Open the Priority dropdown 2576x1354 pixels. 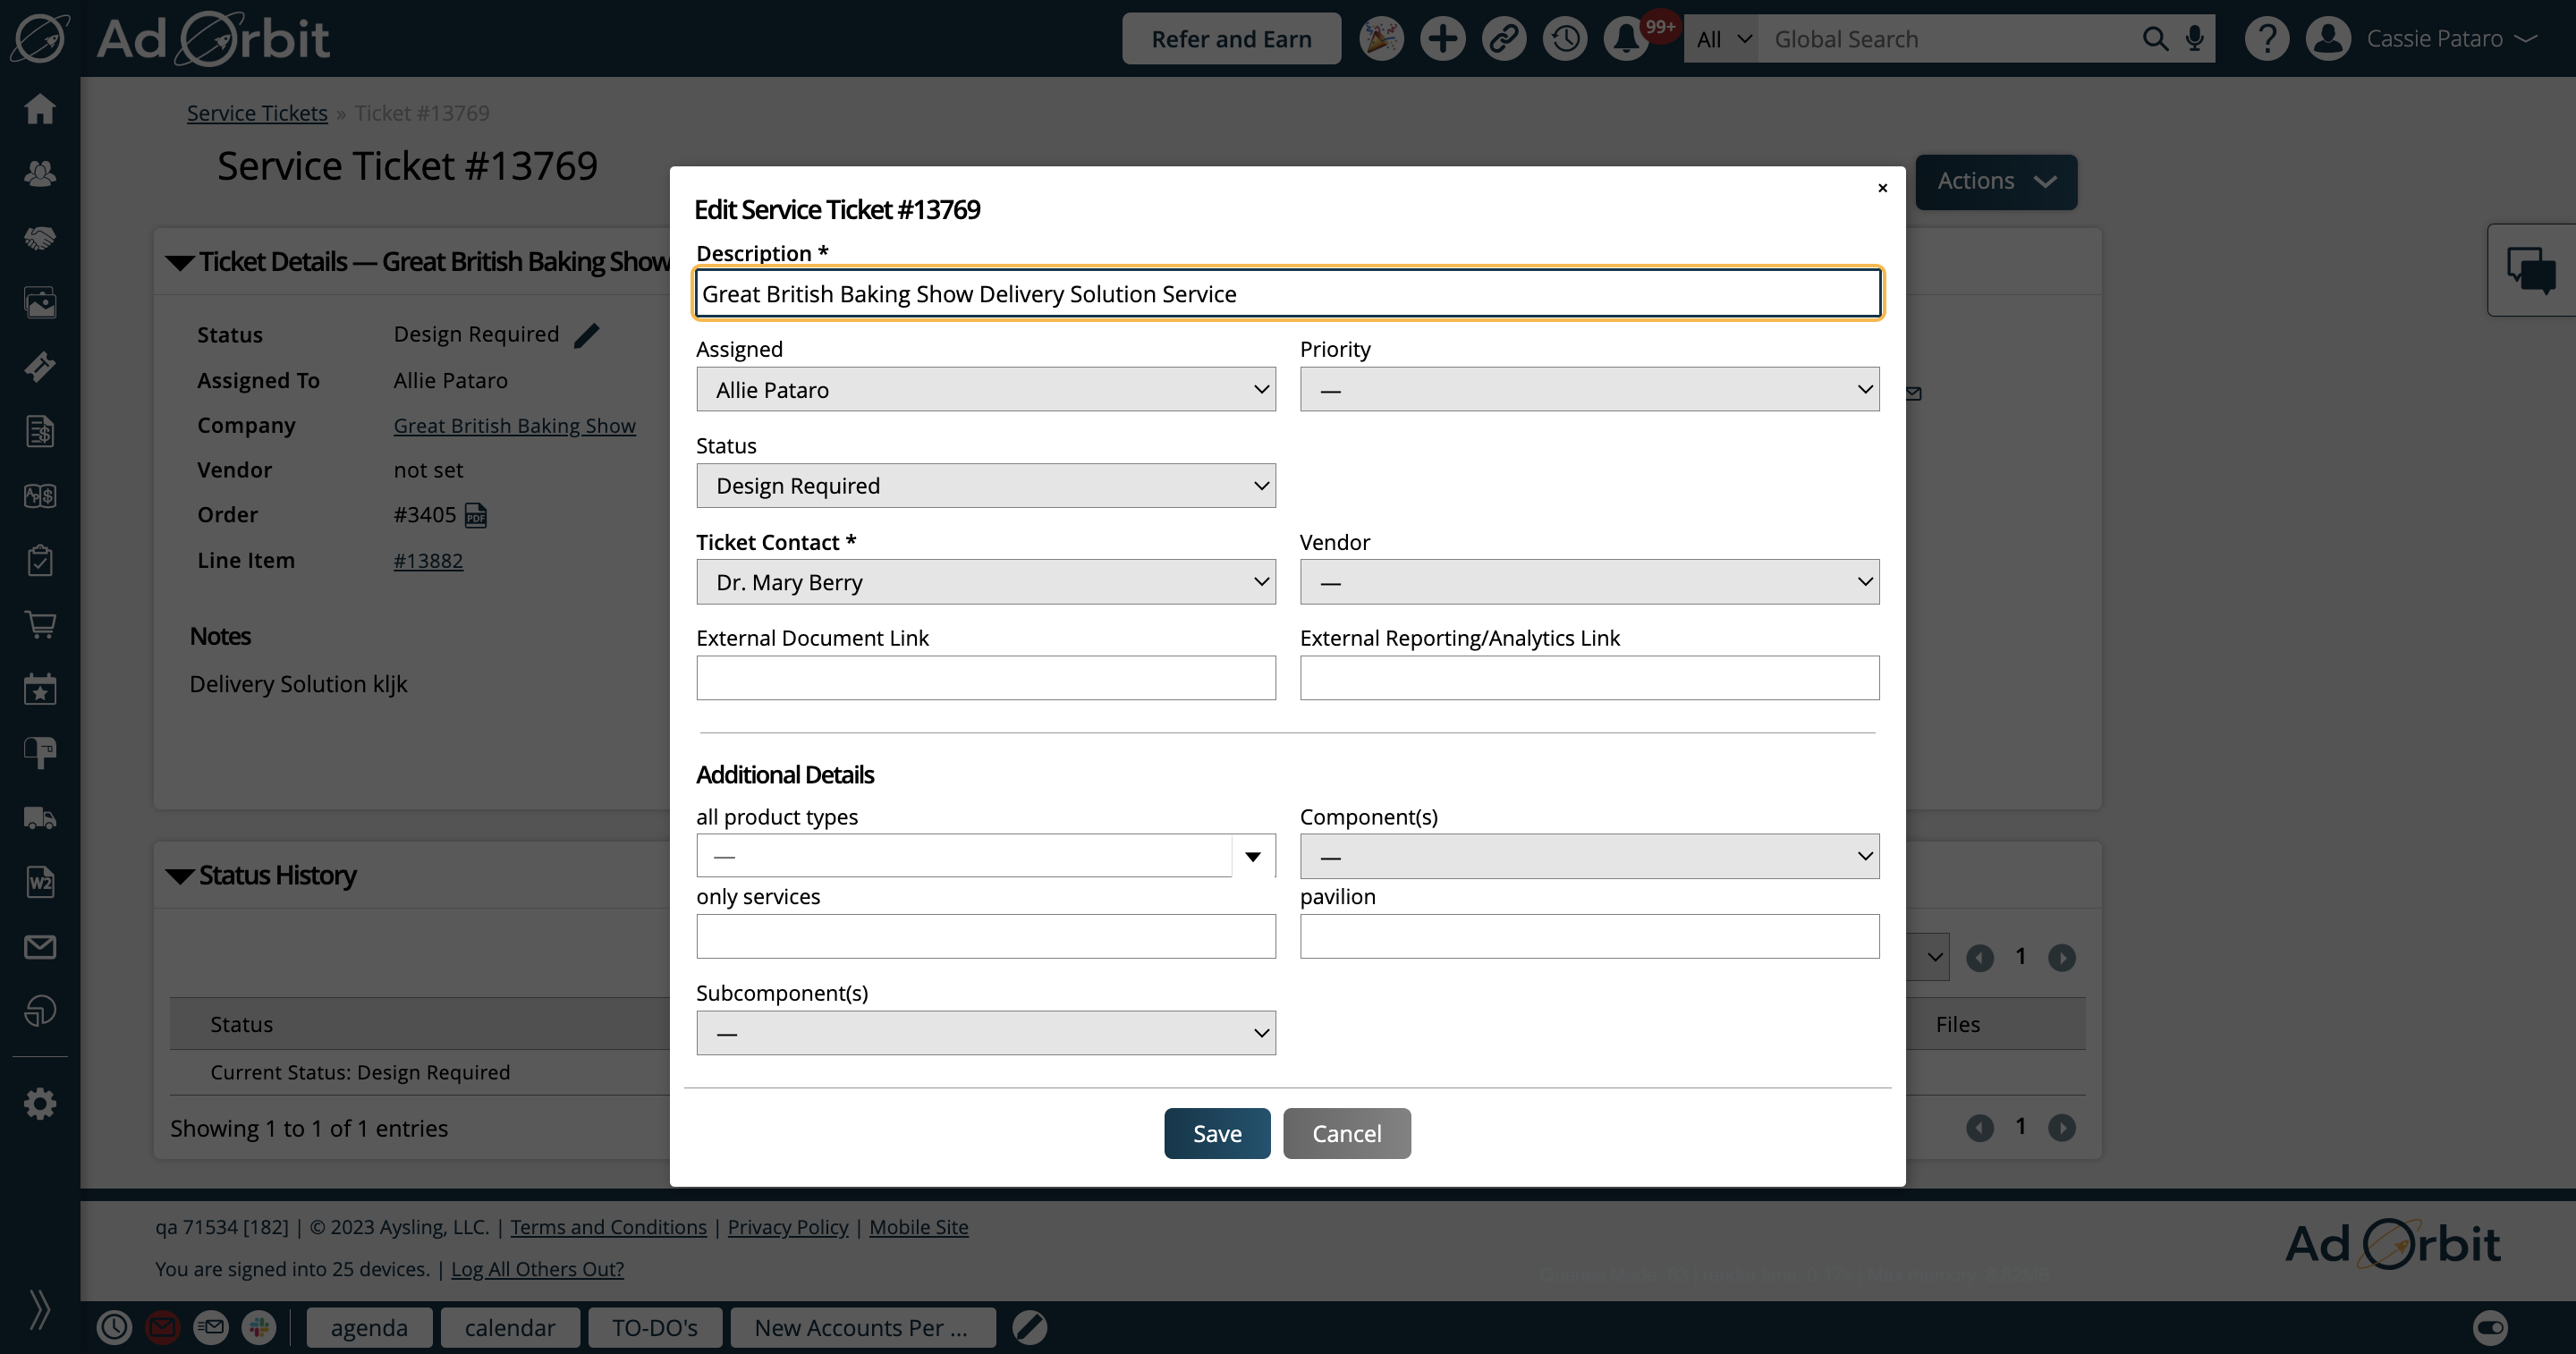pos(1589,390)
